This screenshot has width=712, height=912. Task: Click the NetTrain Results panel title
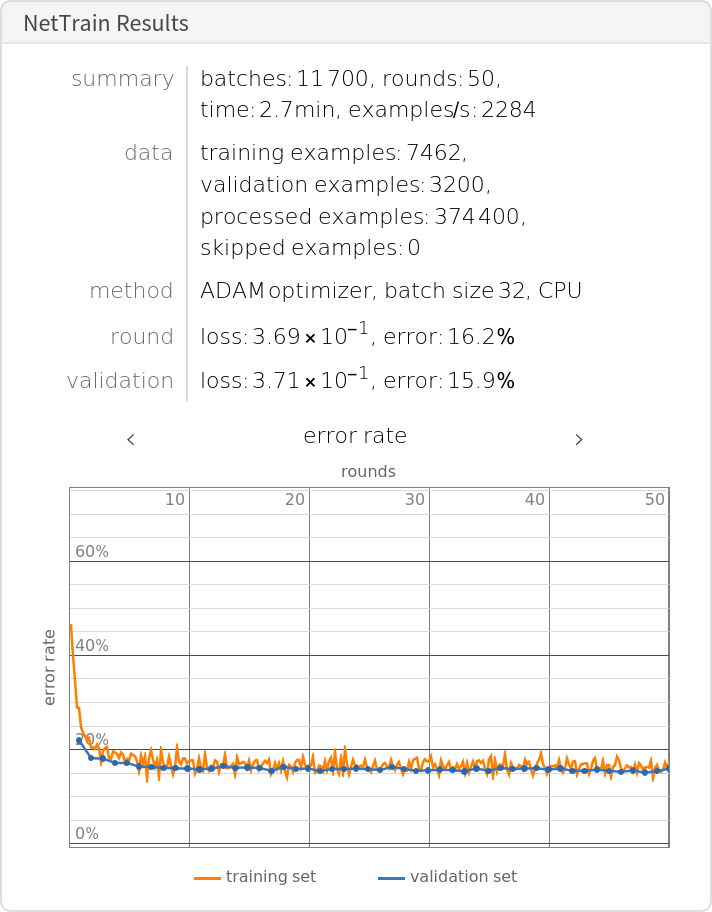[x=106, y=24]
